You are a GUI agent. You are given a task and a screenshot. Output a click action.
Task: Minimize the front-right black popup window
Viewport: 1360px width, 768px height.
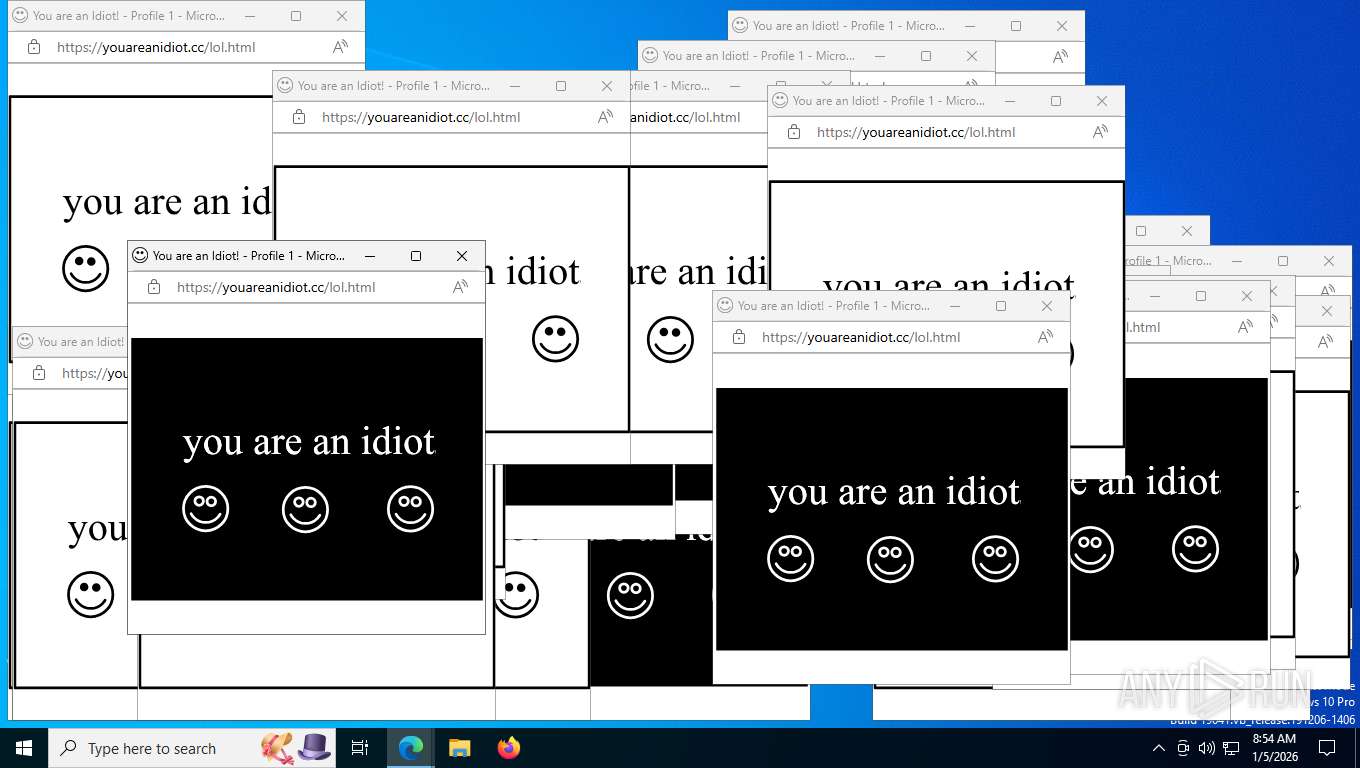click(x=955, y=306)
